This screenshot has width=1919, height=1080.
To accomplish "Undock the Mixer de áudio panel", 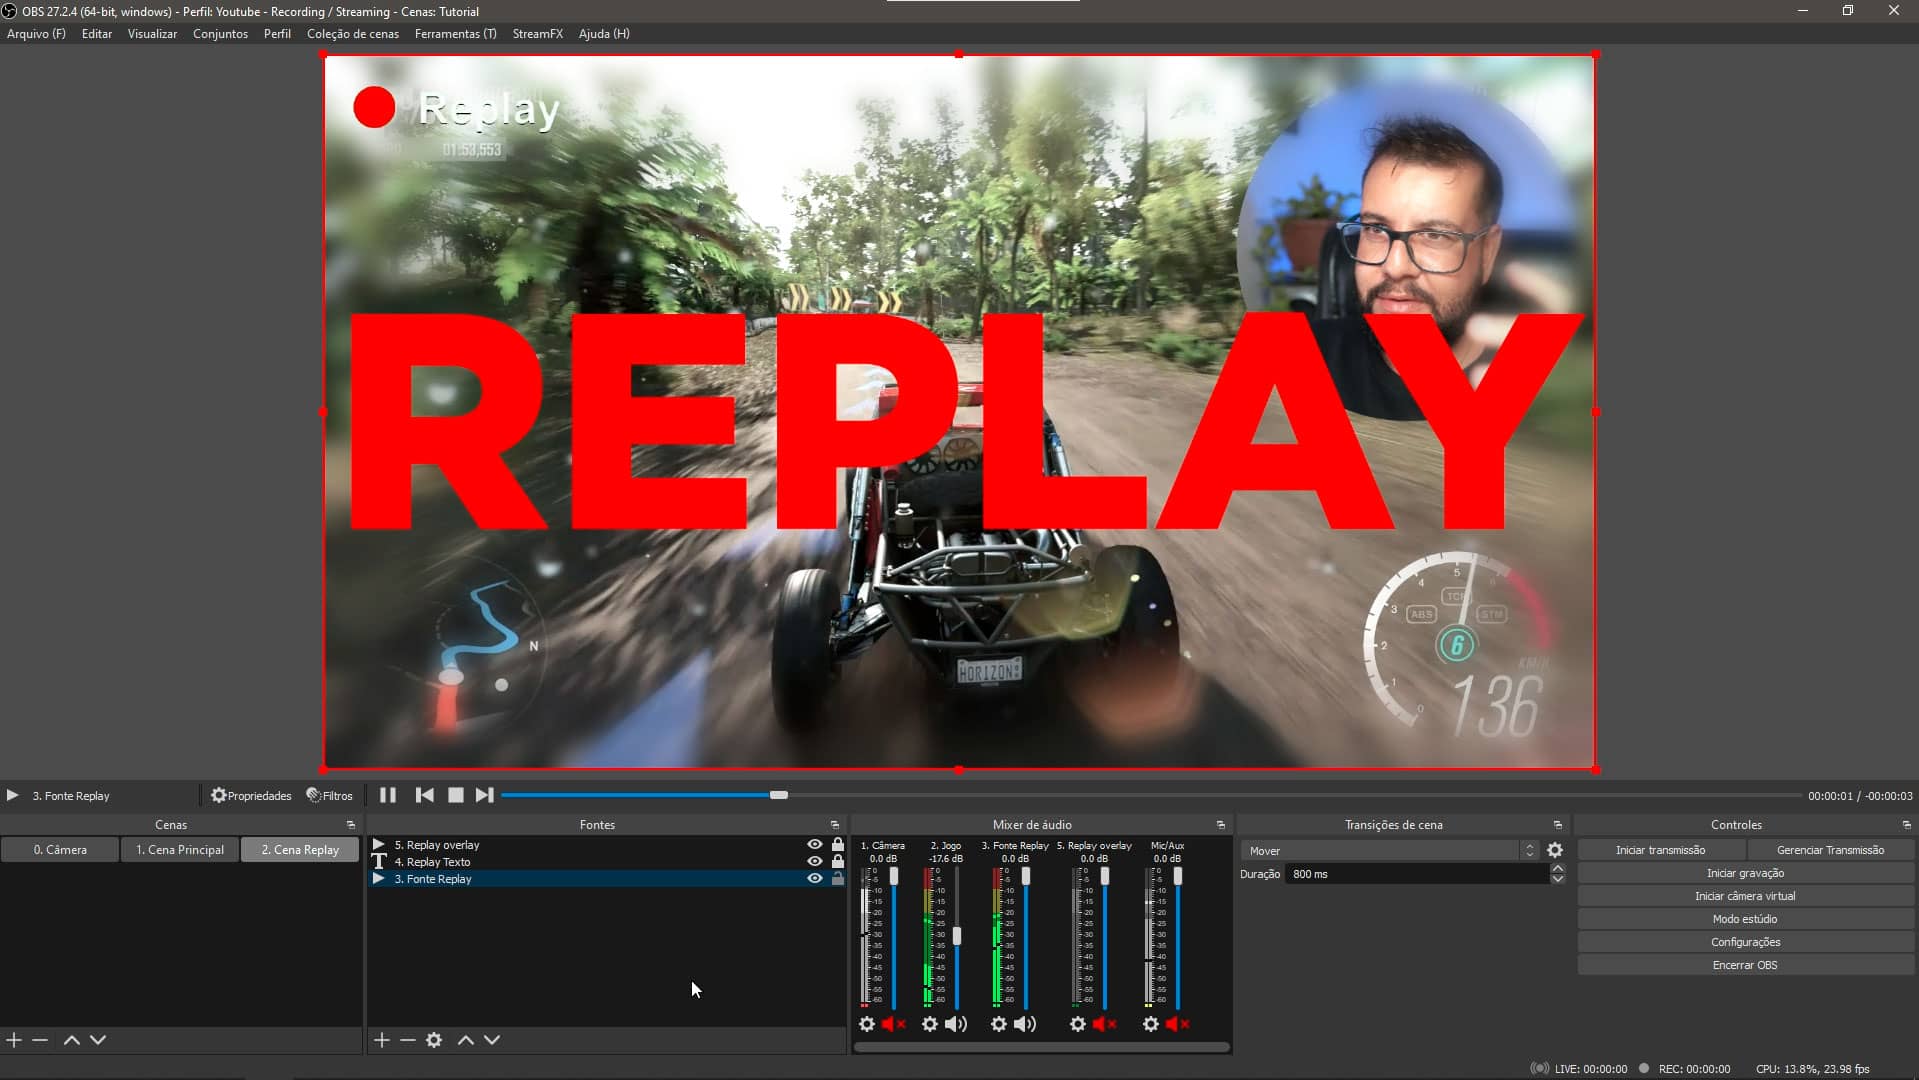I will pos(1220,825).
